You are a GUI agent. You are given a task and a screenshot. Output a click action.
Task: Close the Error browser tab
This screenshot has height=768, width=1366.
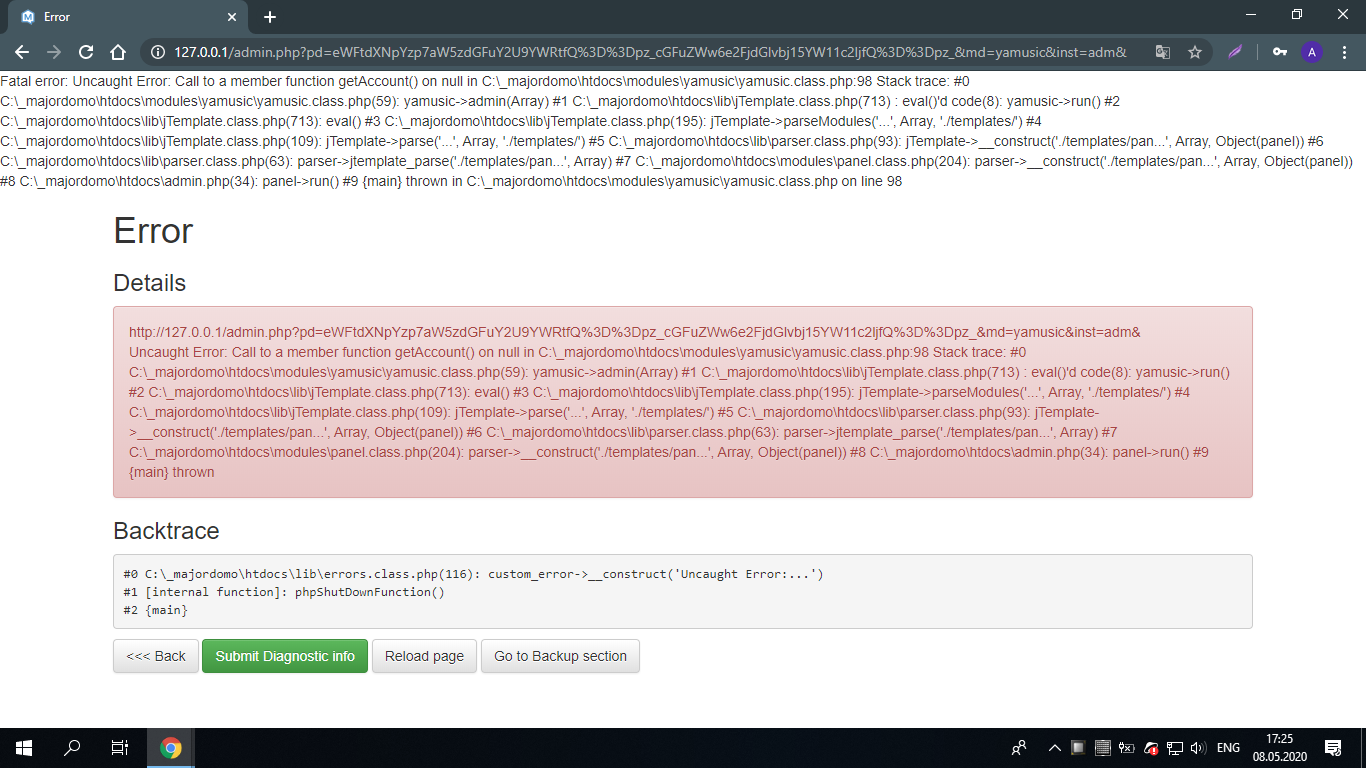232,17
